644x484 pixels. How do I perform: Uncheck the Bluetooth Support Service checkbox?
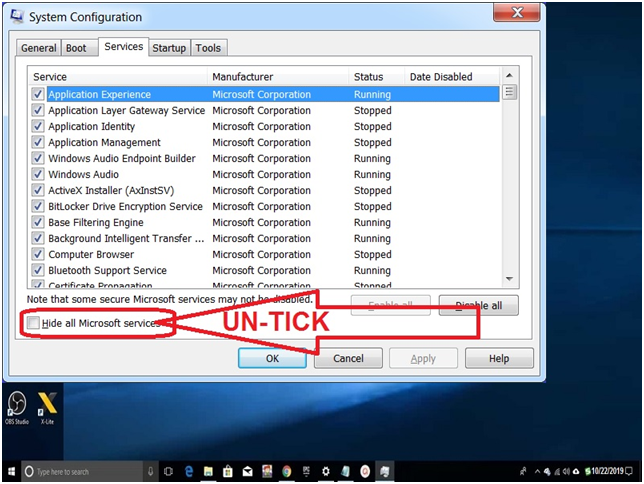pyautogui.click(x=38, y=270)
